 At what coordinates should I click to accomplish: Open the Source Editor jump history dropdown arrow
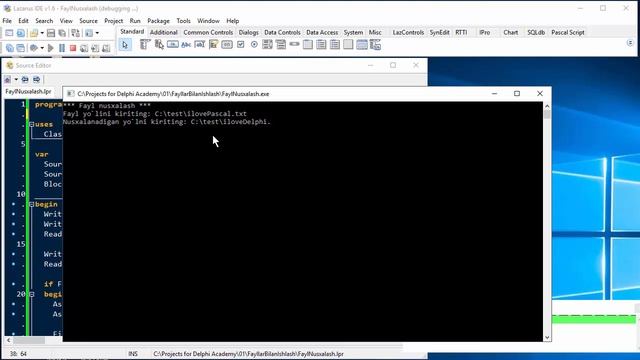pos(16,80)
